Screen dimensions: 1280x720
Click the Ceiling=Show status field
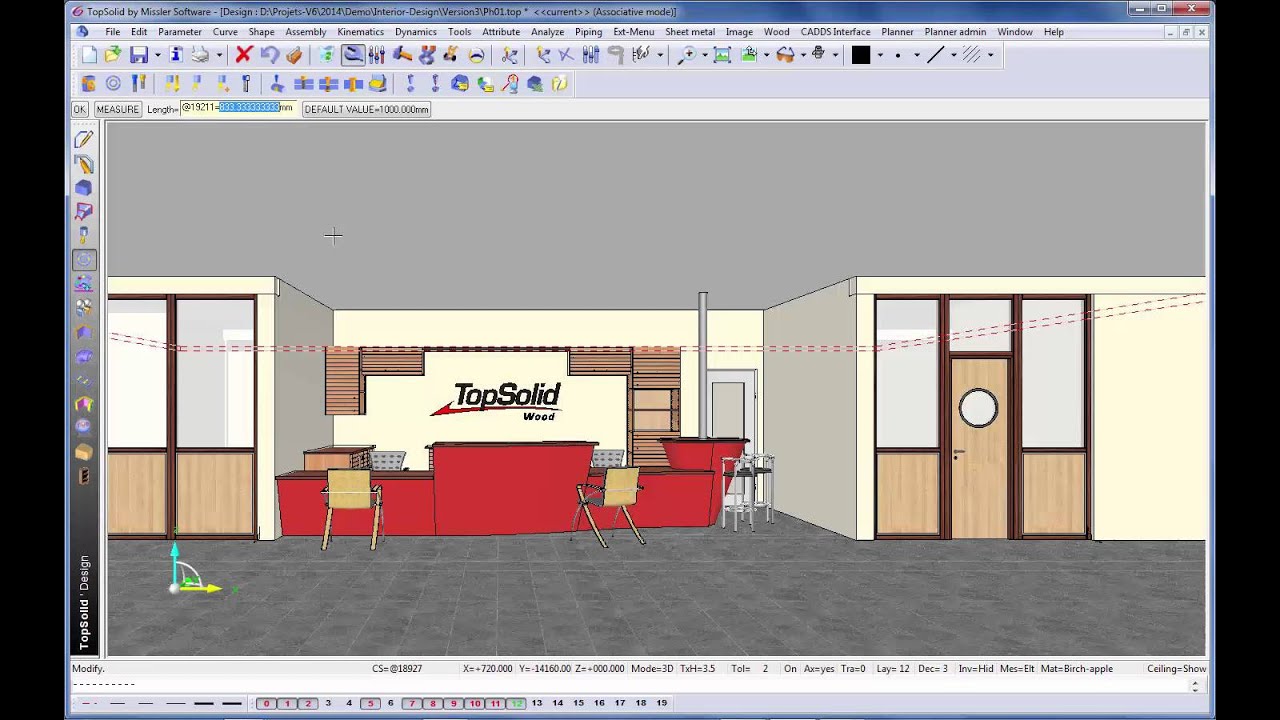(1176, 669)
